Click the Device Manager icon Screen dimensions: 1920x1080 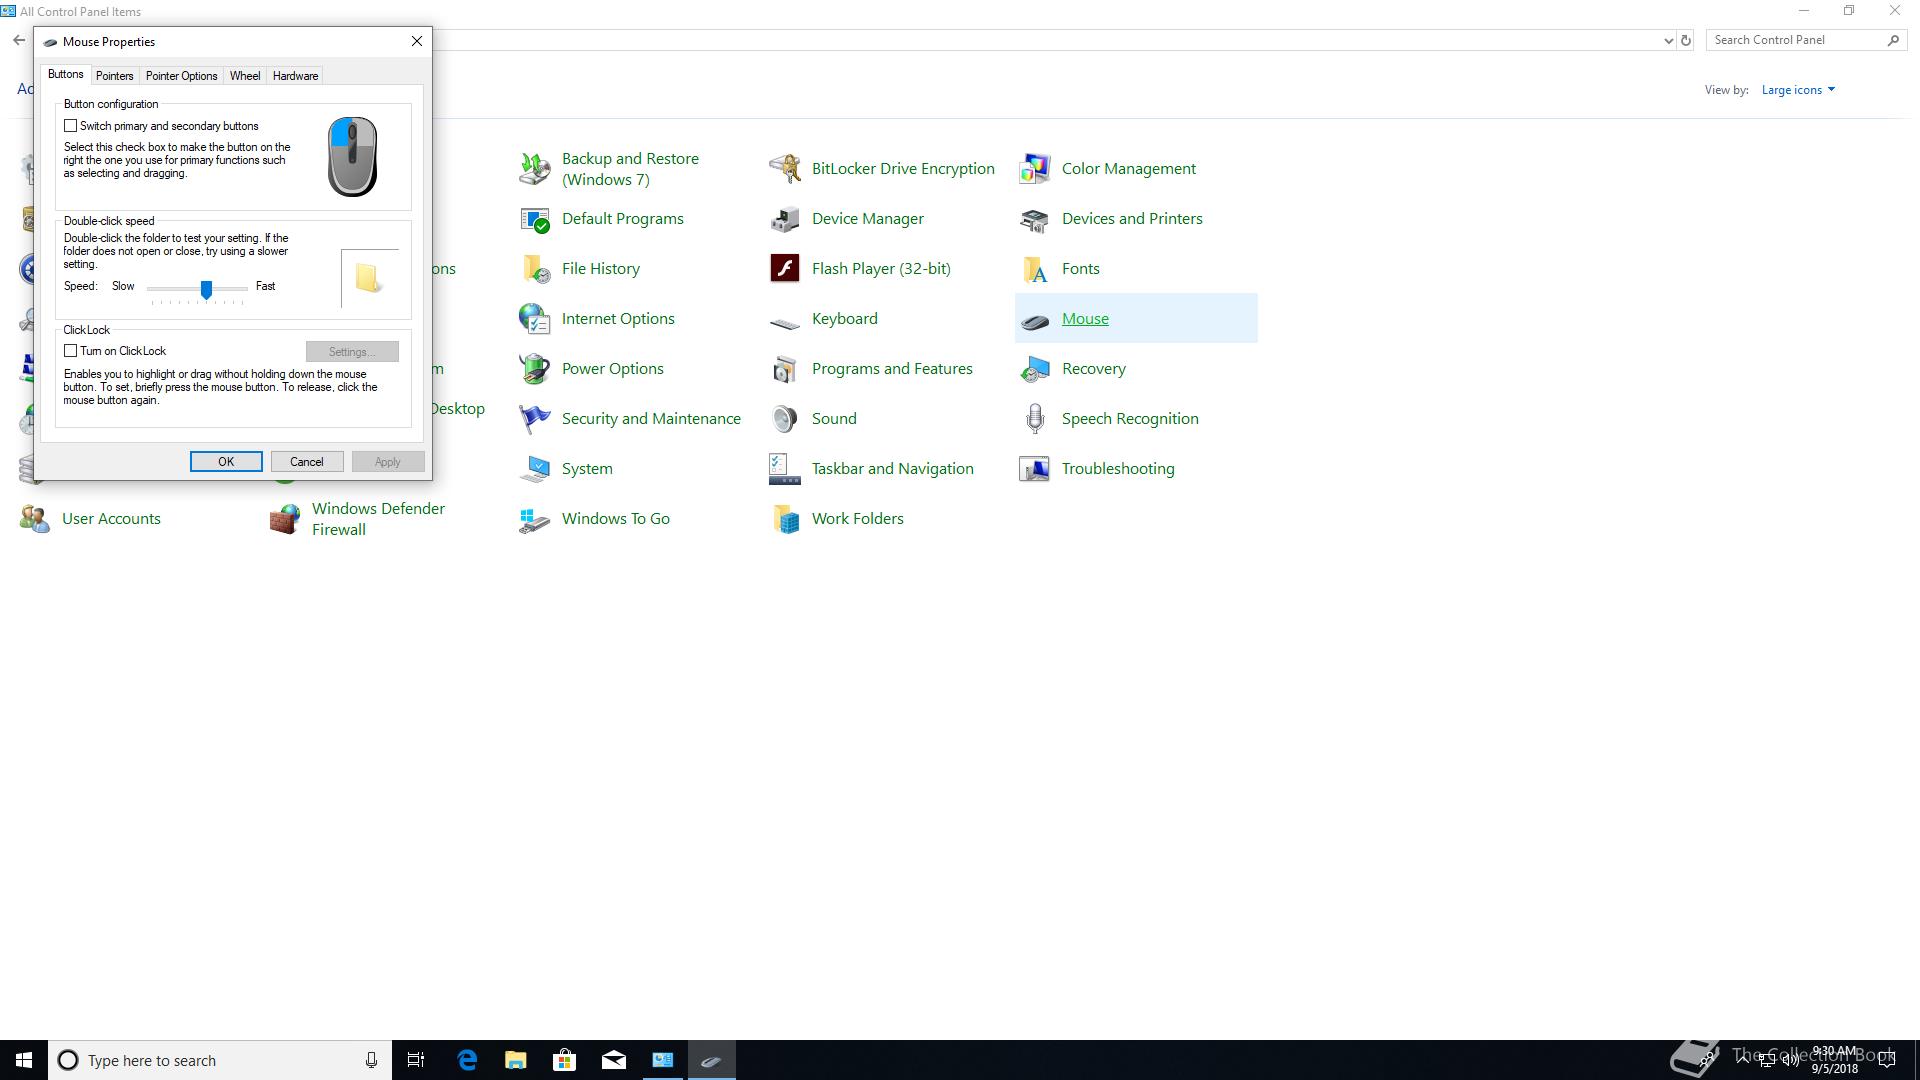point(785,218)
